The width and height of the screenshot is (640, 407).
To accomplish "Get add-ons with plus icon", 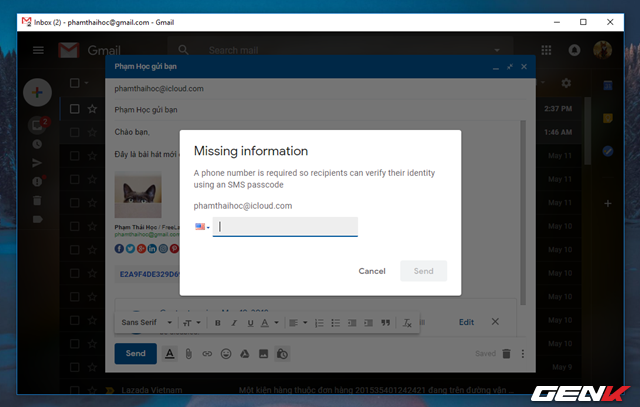I will pos(608,203).
